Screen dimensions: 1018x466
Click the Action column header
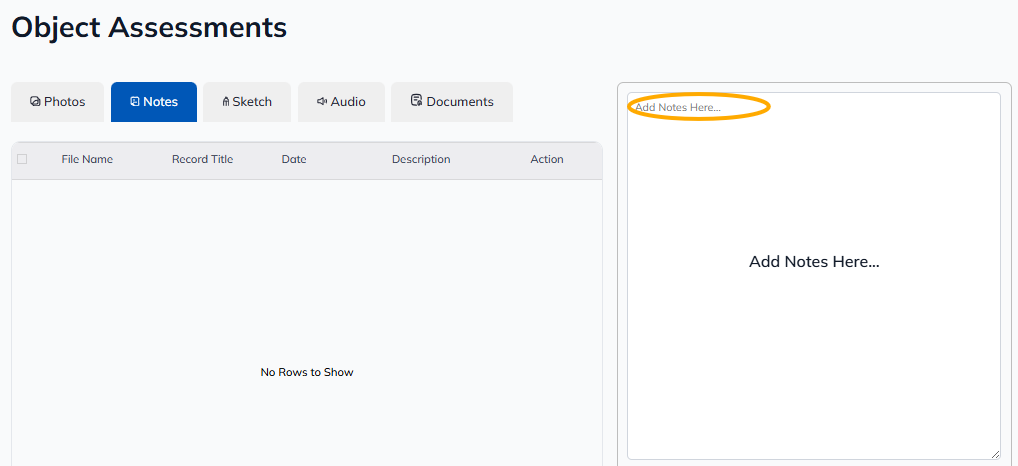point(547,159)
